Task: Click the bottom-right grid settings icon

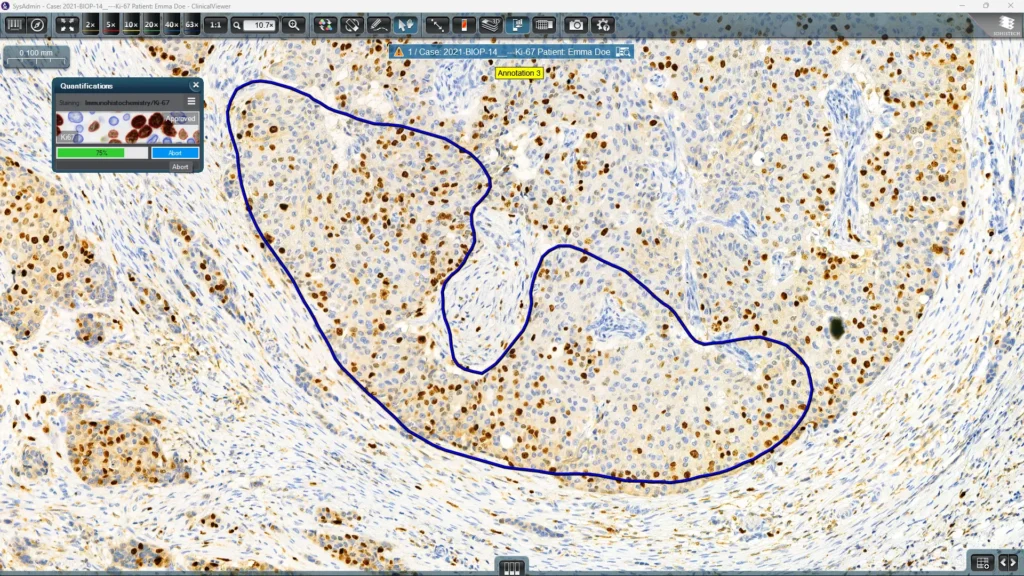Action: (982, 562)
